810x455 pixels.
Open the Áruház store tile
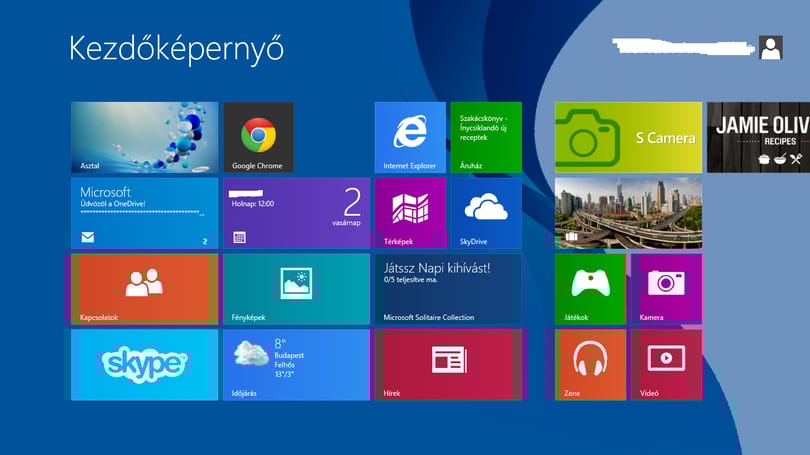[x=486, y=137]
